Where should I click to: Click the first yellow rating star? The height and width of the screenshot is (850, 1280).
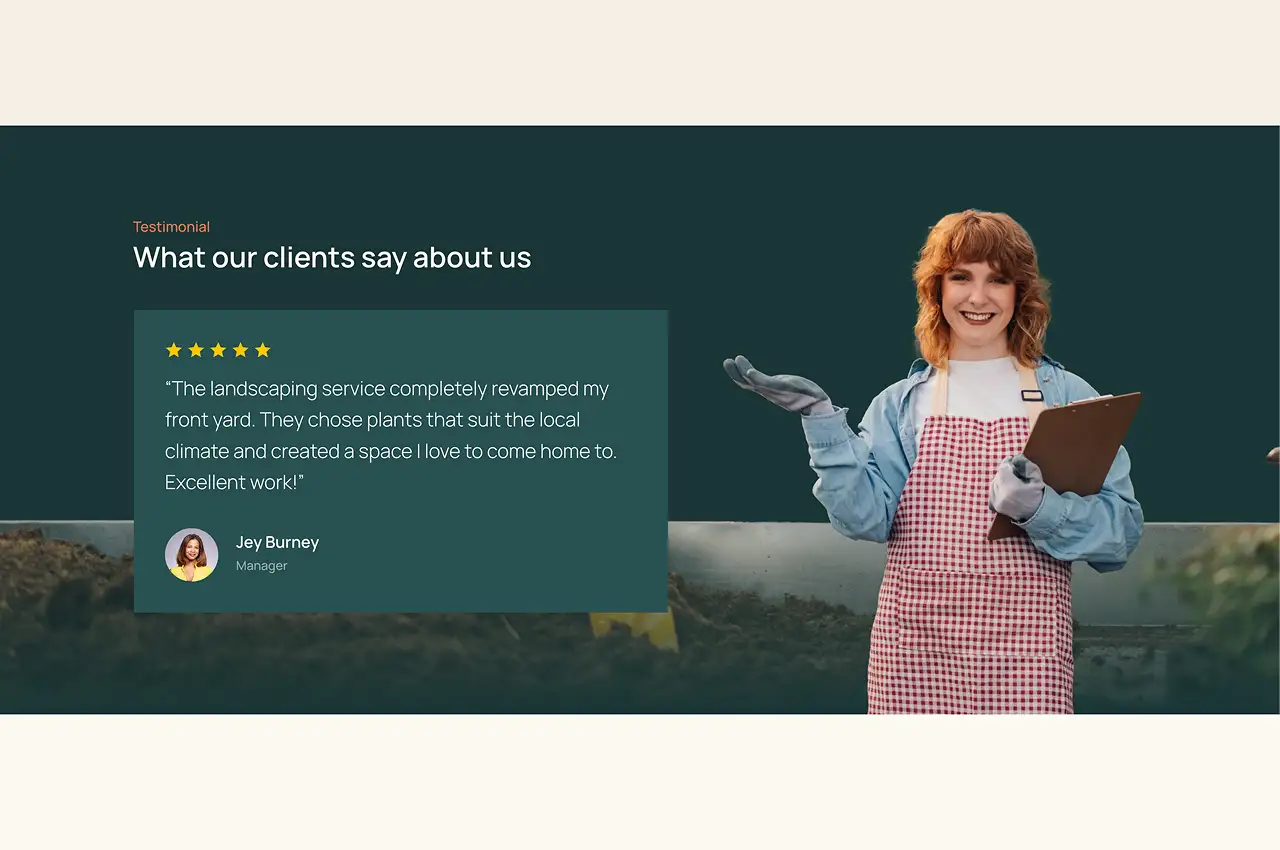174,350
